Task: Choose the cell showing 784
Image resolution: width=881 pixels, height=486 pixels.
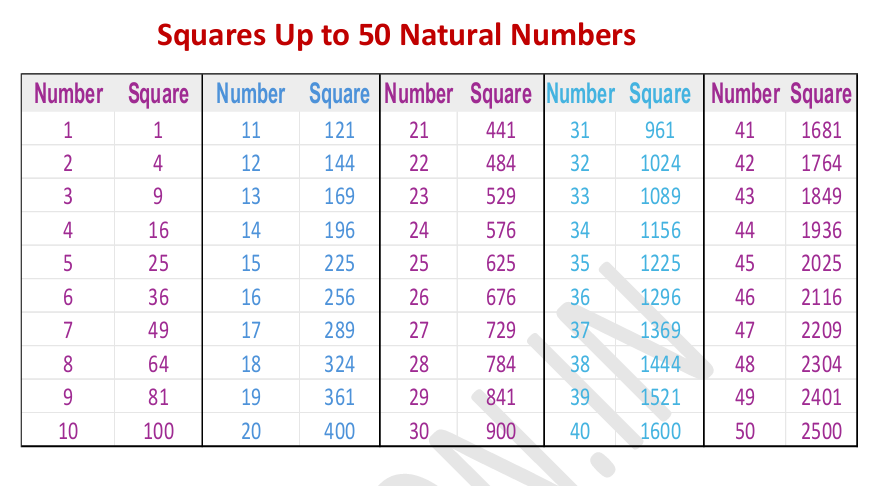Action: 501,364
